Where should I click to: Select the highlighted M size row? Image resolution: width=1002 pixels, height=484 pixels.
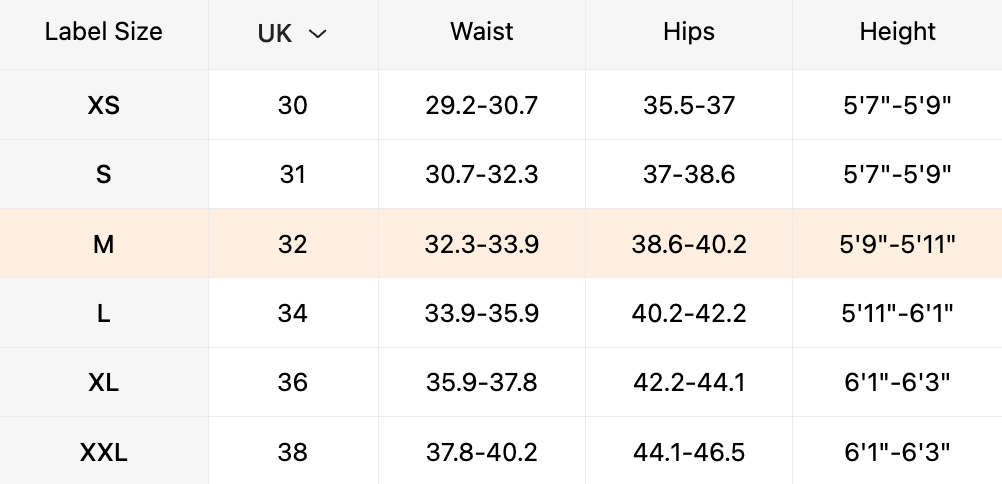tap(104, 244)
